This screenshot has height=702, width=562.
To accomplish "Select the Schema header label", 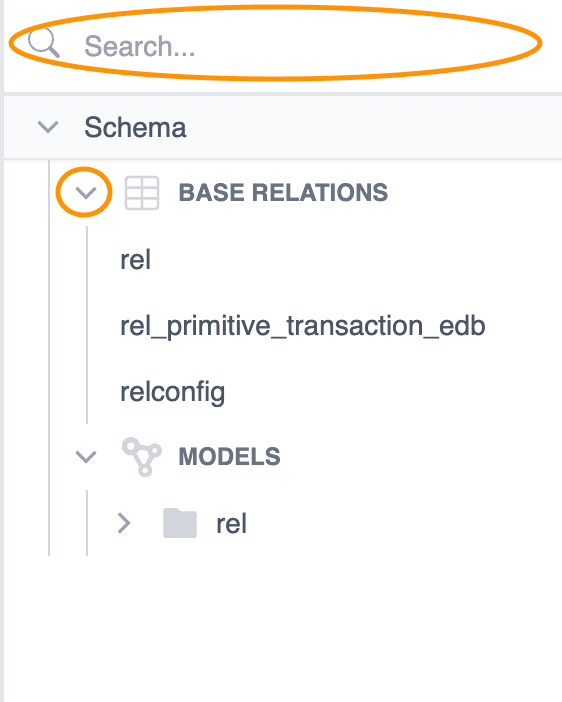I will pyautogui.click(x=135, y=128).
